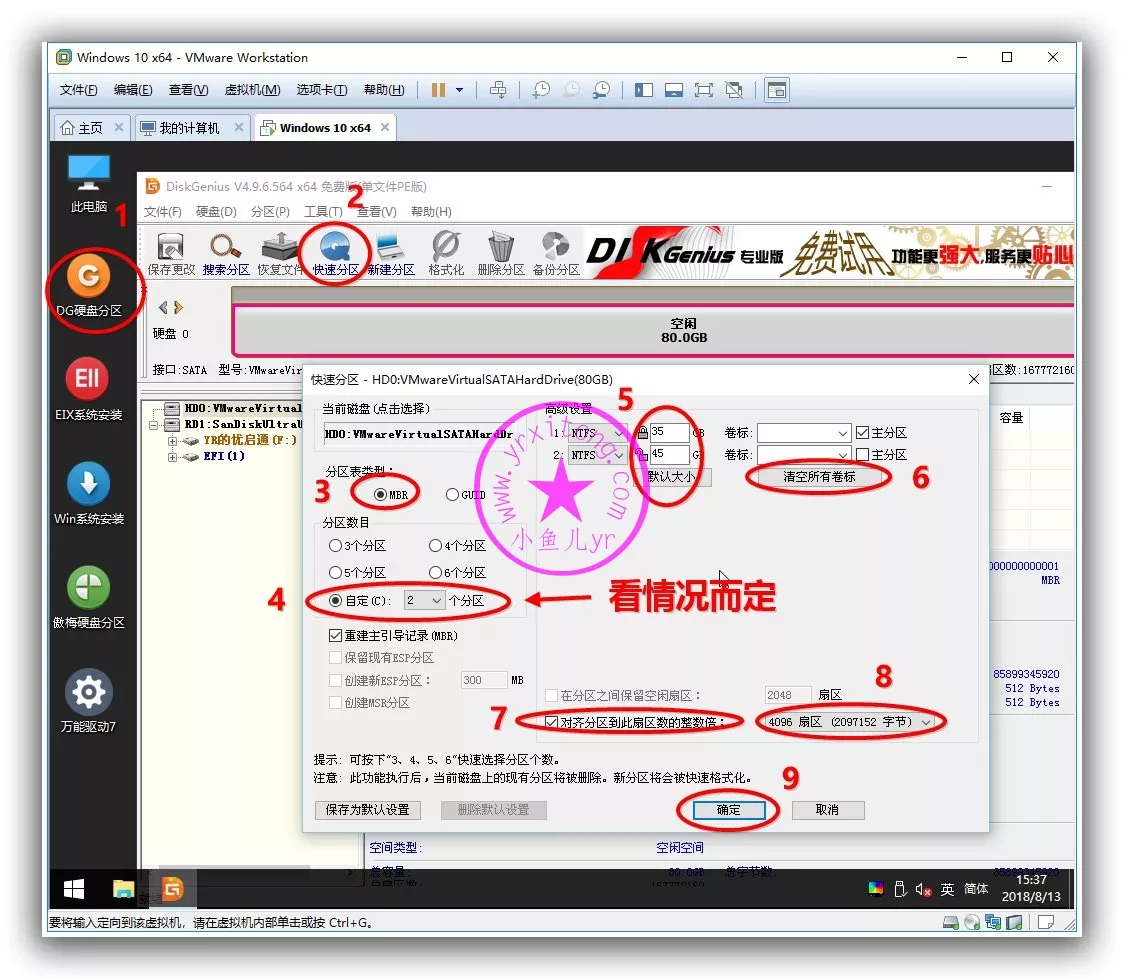The image size is (1124, 979).
Task: Open the file system dropdown for partition 2
Action: point(596,455)
